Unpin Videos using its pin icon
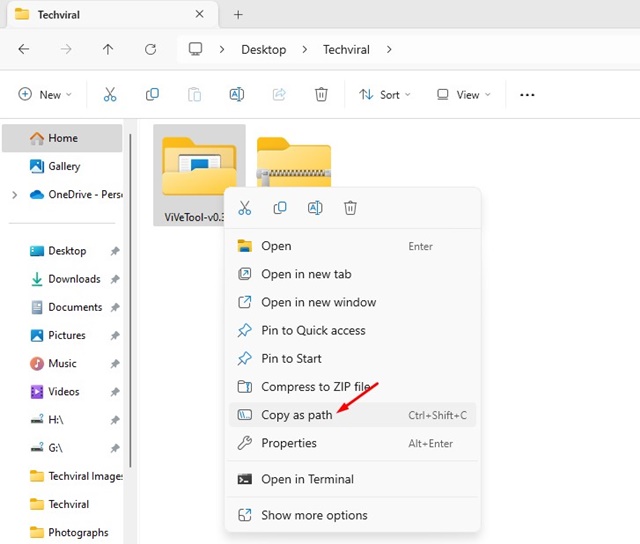The height and width of the screenshot is (544, 640). pyautogui.click(x=115, y=391)
